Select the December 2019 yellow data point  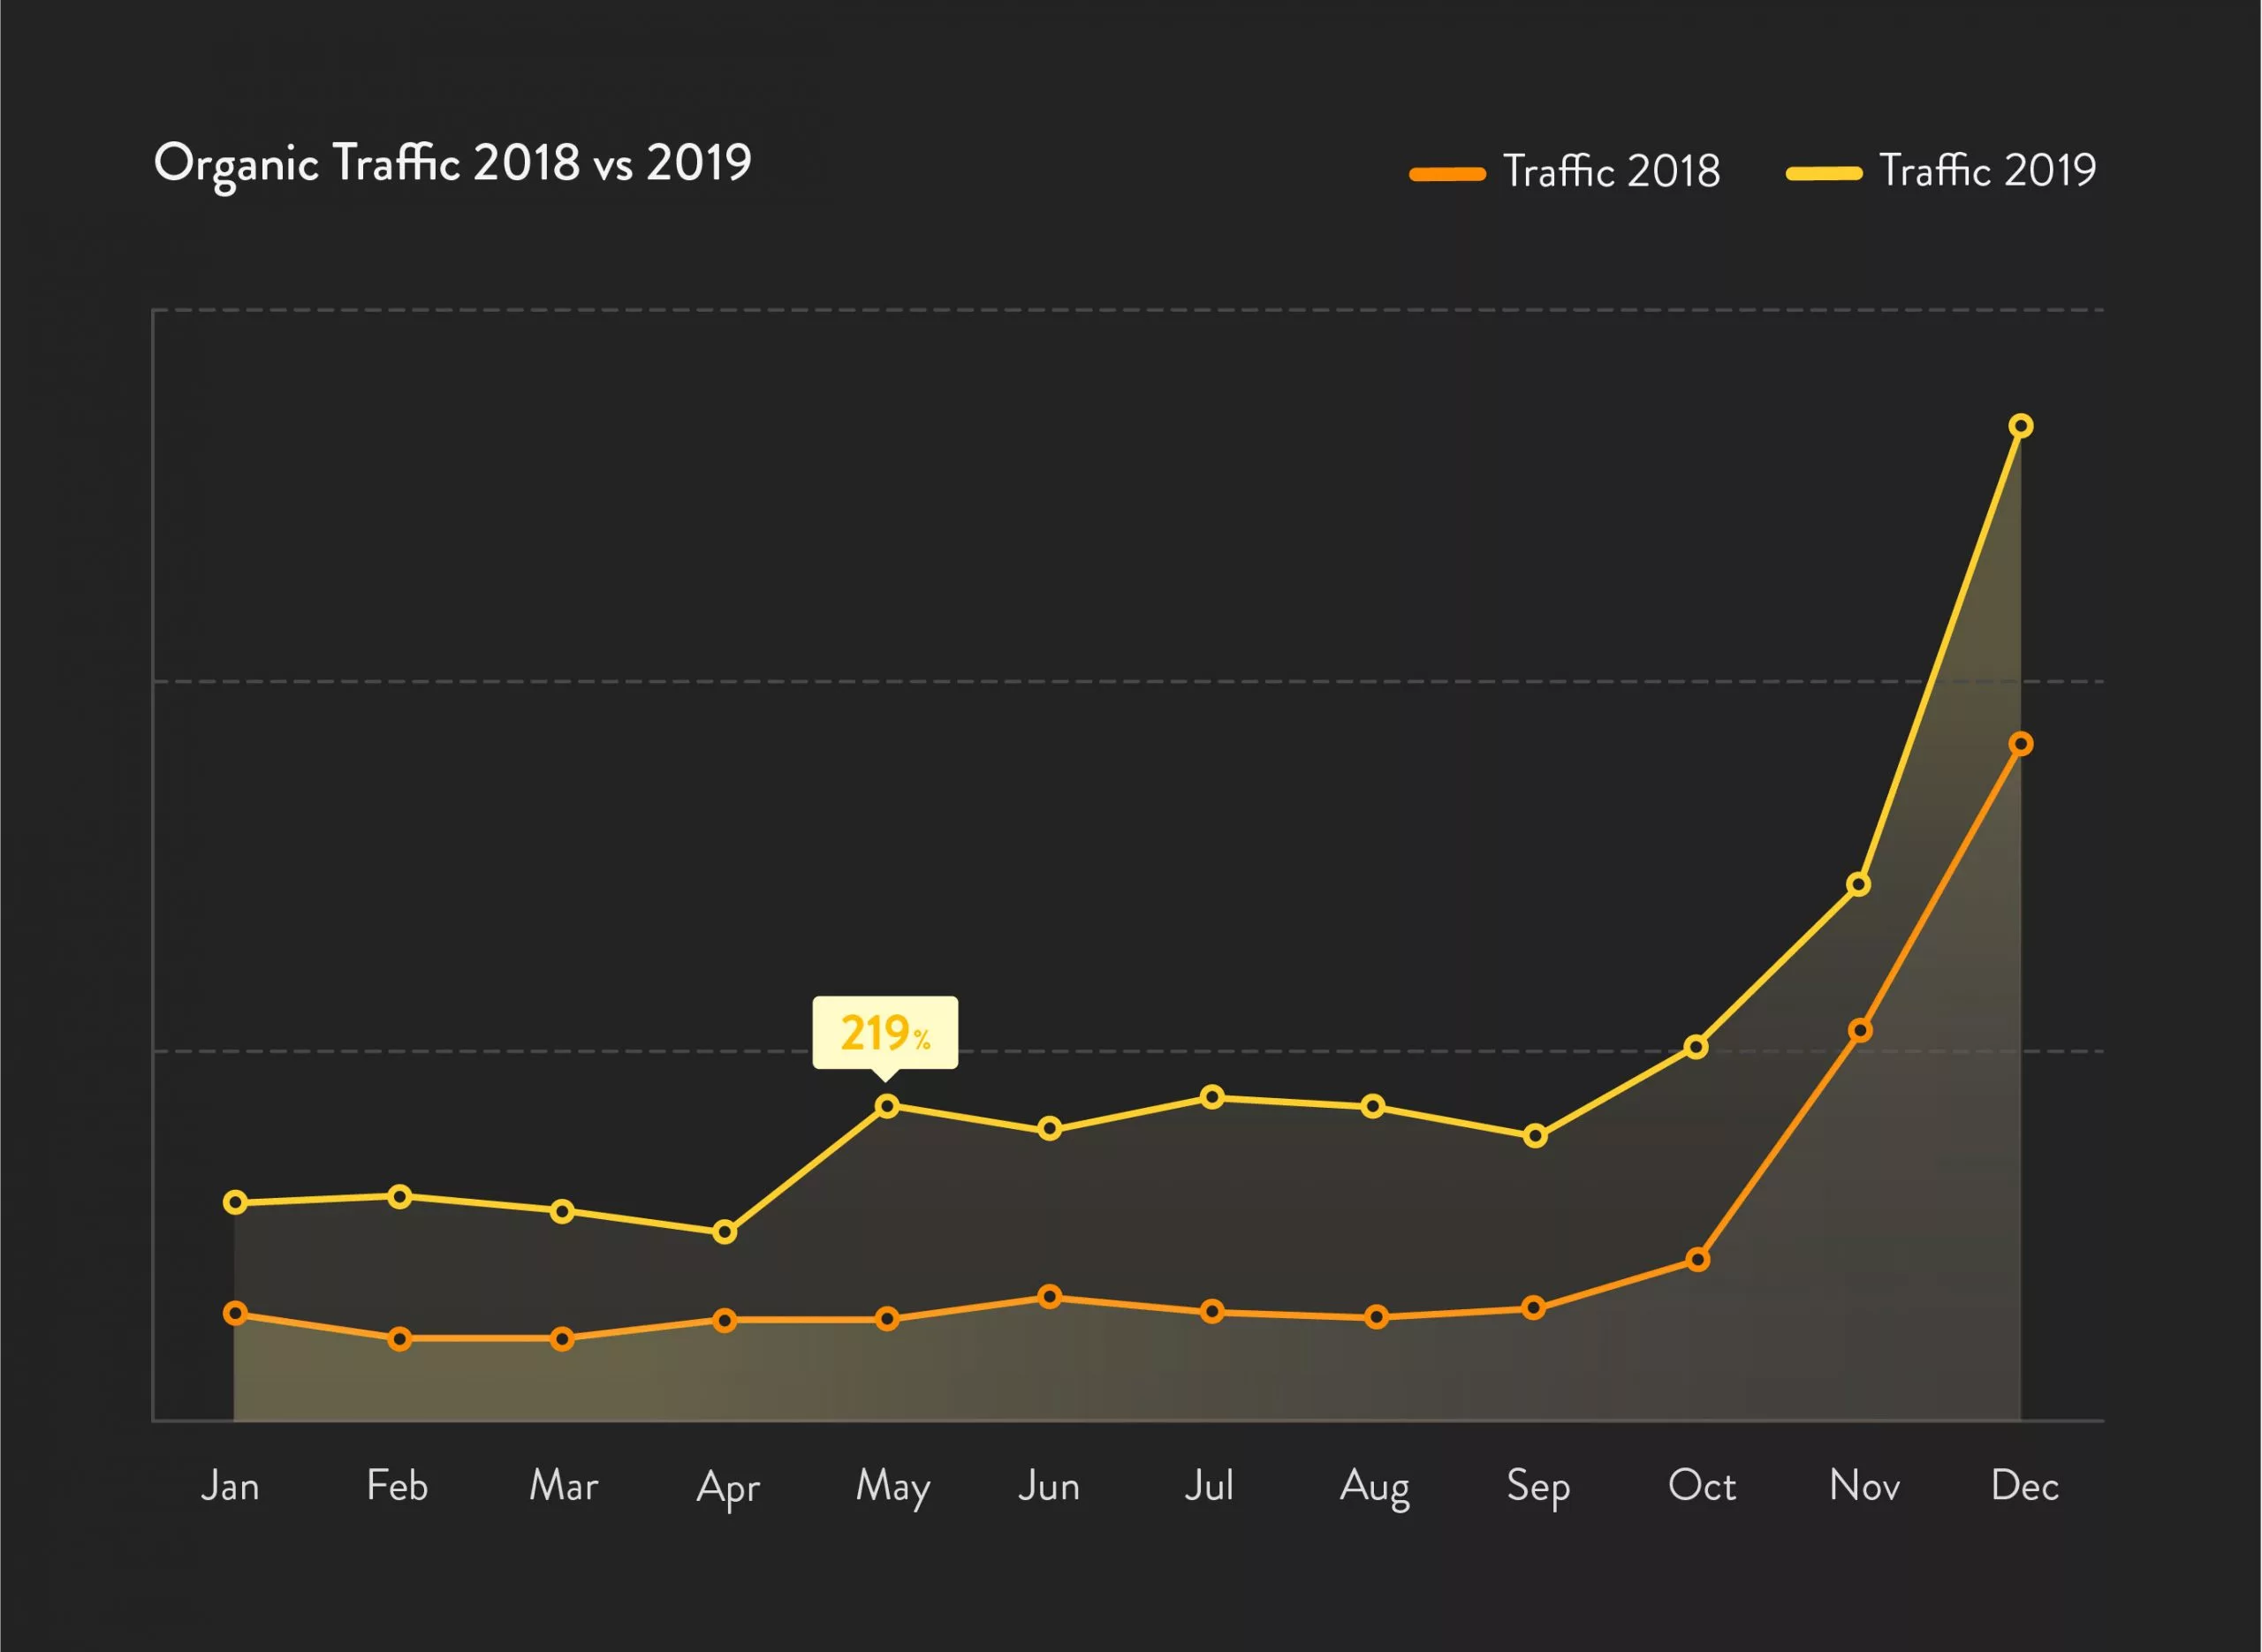2021,426
